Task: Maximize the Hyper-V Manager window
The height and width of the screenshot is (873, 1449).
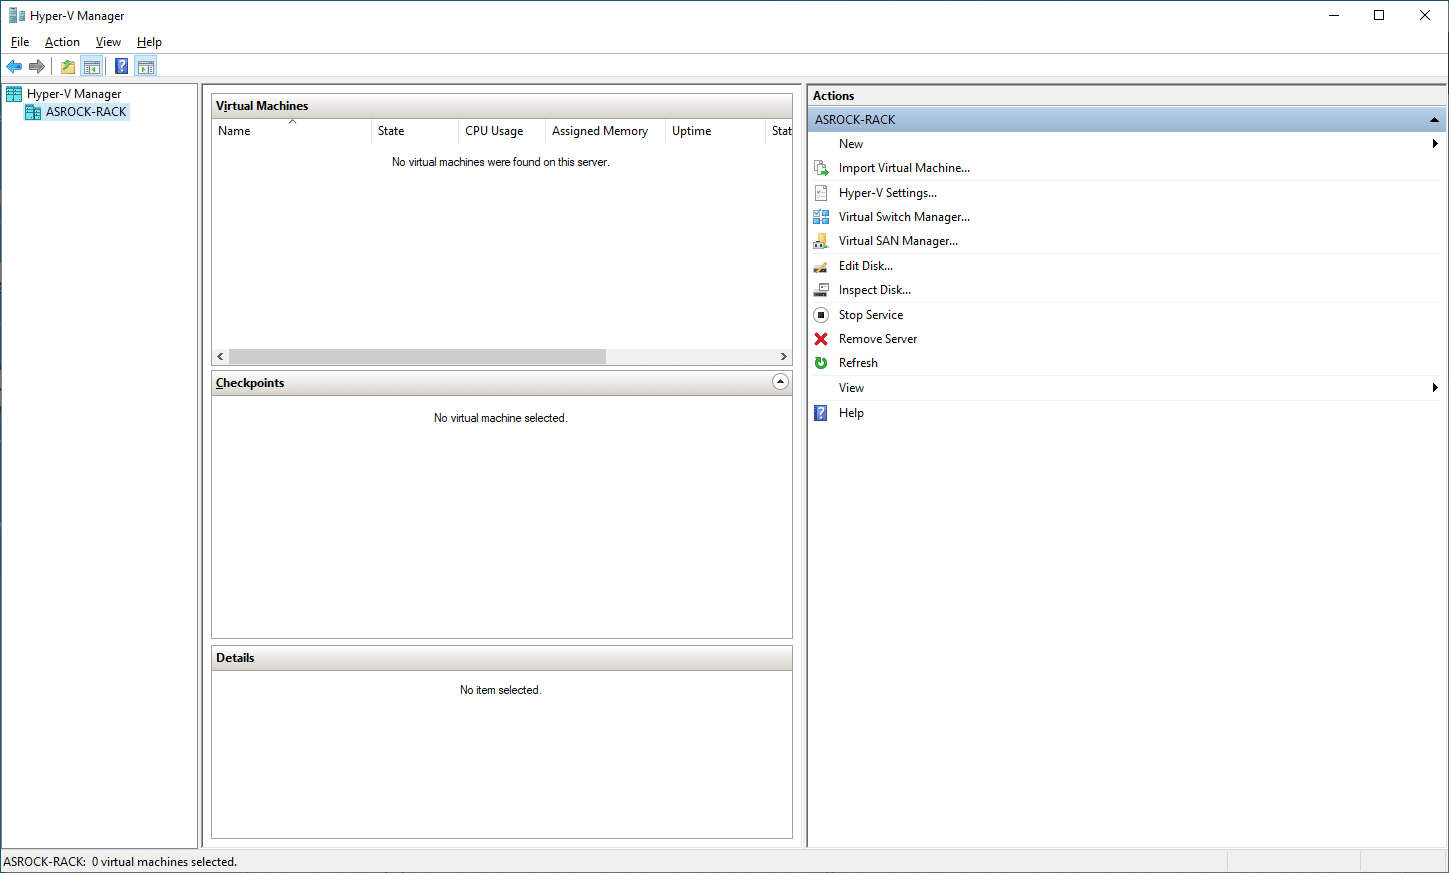Action: tap(1379, 15)
